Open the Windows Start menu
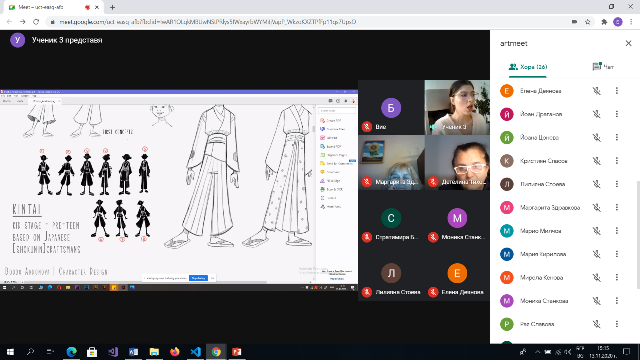This screenshot has width=640, height=360. coord(10,351)
